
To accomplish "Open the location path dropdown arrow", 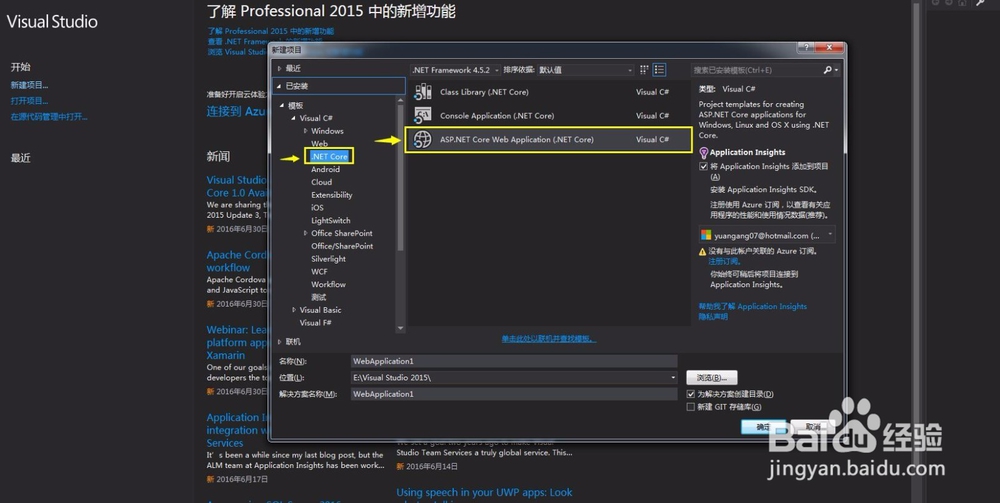I will click(x=673, y=377).
